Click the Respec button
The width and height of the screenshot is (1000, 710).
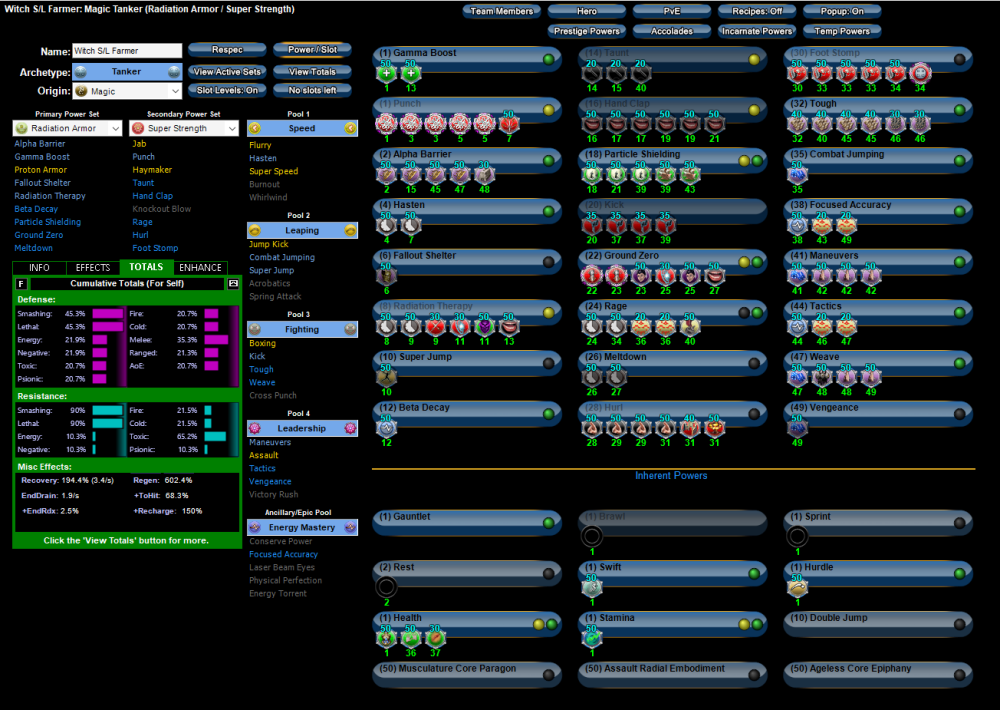coord(230,49)
